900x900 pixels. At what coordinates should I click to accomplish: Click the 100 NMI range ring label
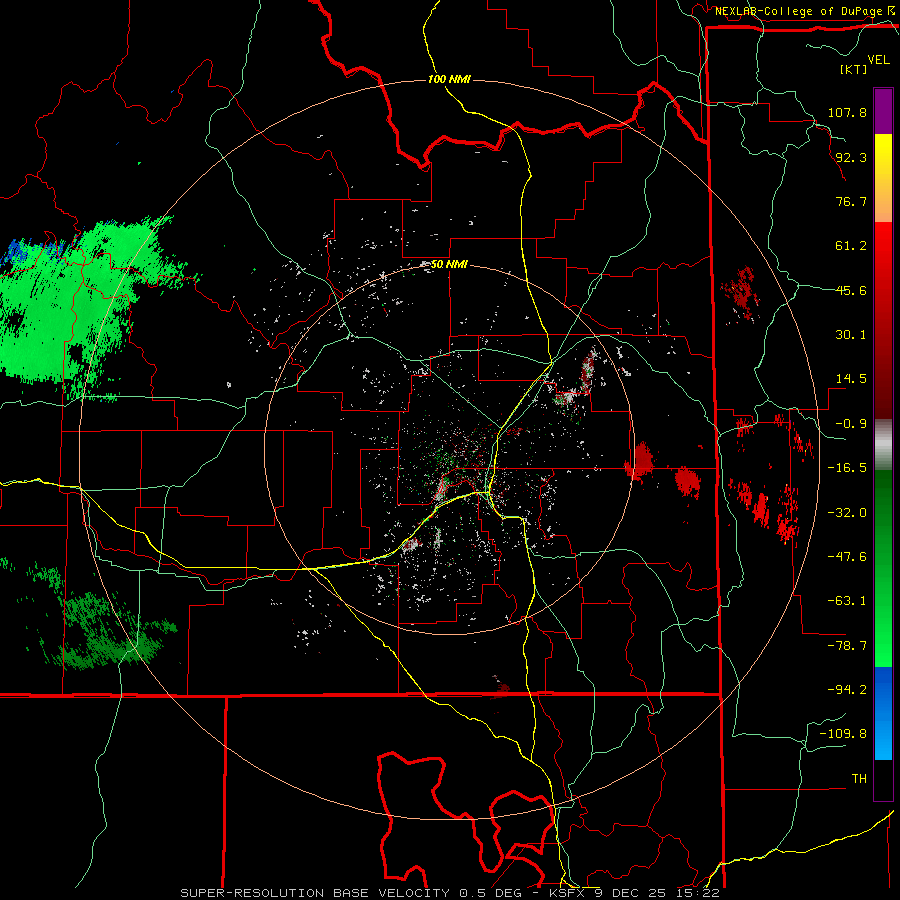click(x=449, y=79)
